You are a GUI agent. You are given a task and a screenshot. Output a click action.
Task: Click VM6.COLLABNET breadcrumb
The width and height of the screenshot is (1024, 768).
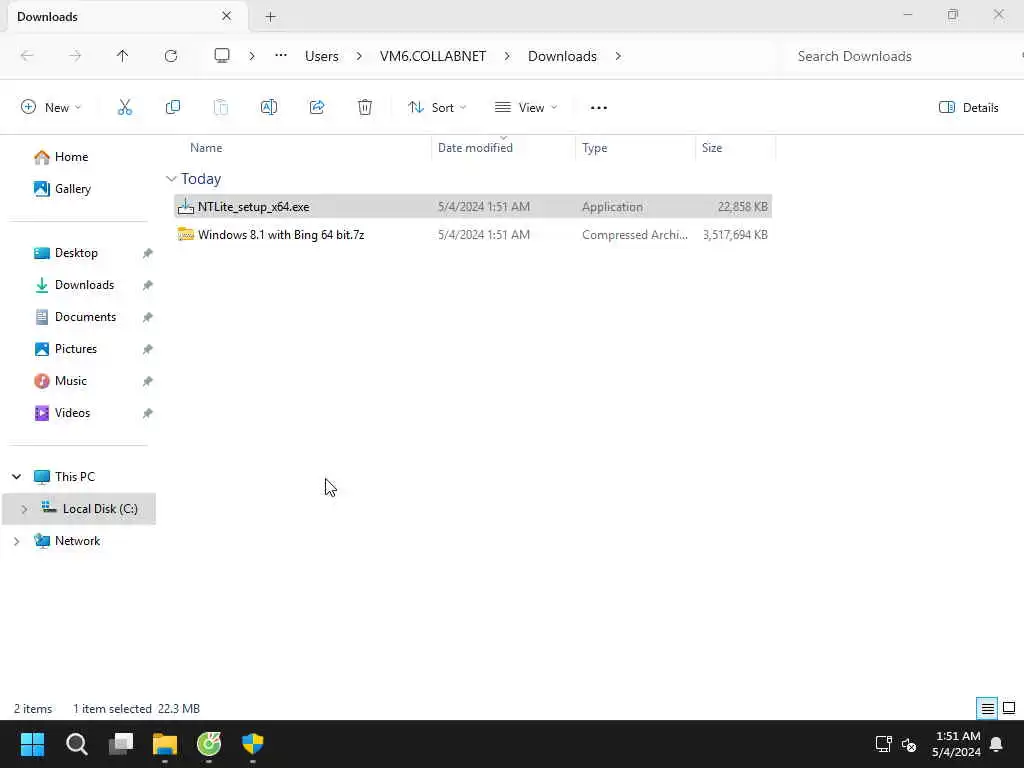[433, 56]
